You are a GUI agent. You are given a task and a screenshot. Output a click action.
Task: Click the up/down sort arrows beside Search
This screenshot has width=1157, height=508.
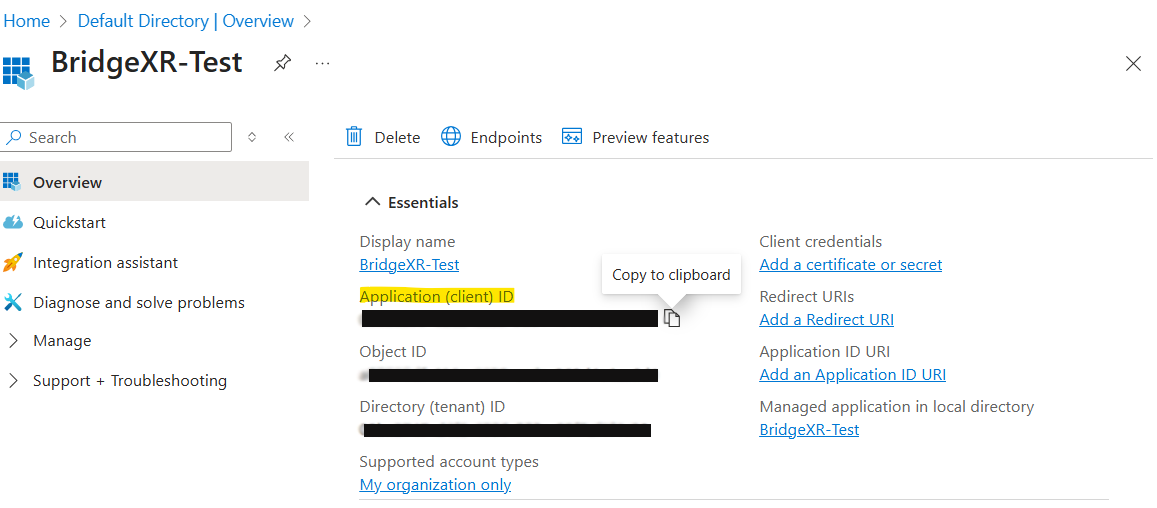click(x=252, y=137)
